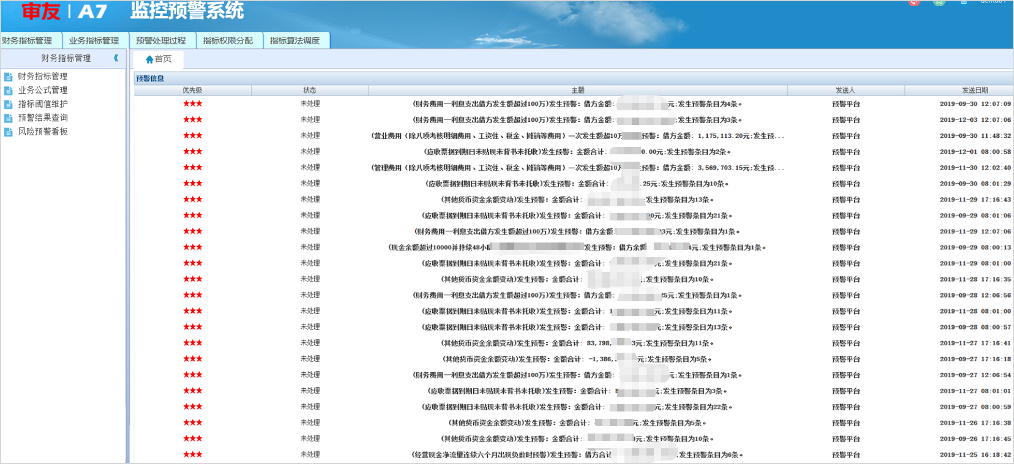Image resolution: width=1014 pixels, height=464 pixels.
Task: Go to the 指标算法调度 tab
Action: pos(295,41)
